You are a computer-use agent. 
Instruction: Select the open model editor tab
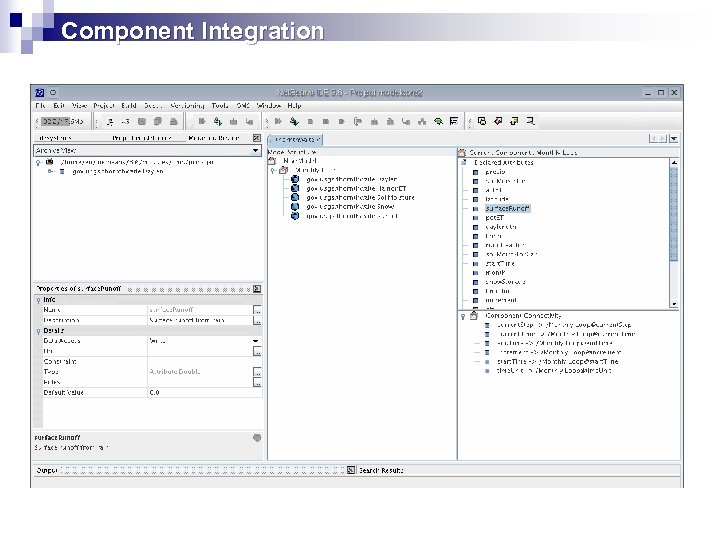(296, 139)
